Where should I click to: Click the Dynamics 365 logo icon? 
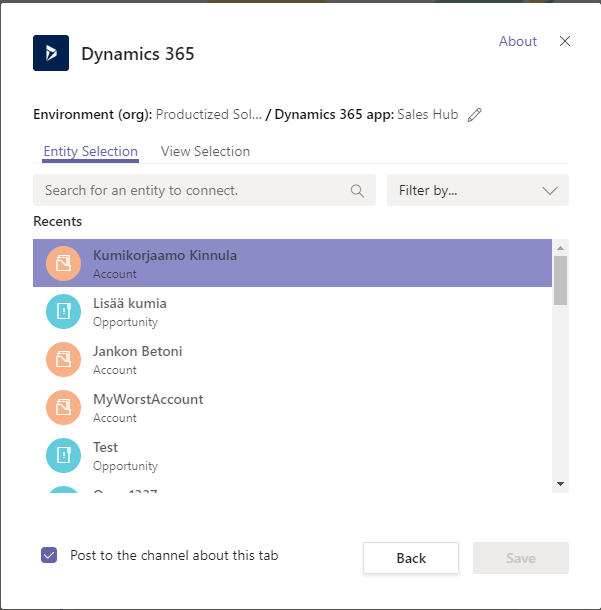[x=51, y=53]
